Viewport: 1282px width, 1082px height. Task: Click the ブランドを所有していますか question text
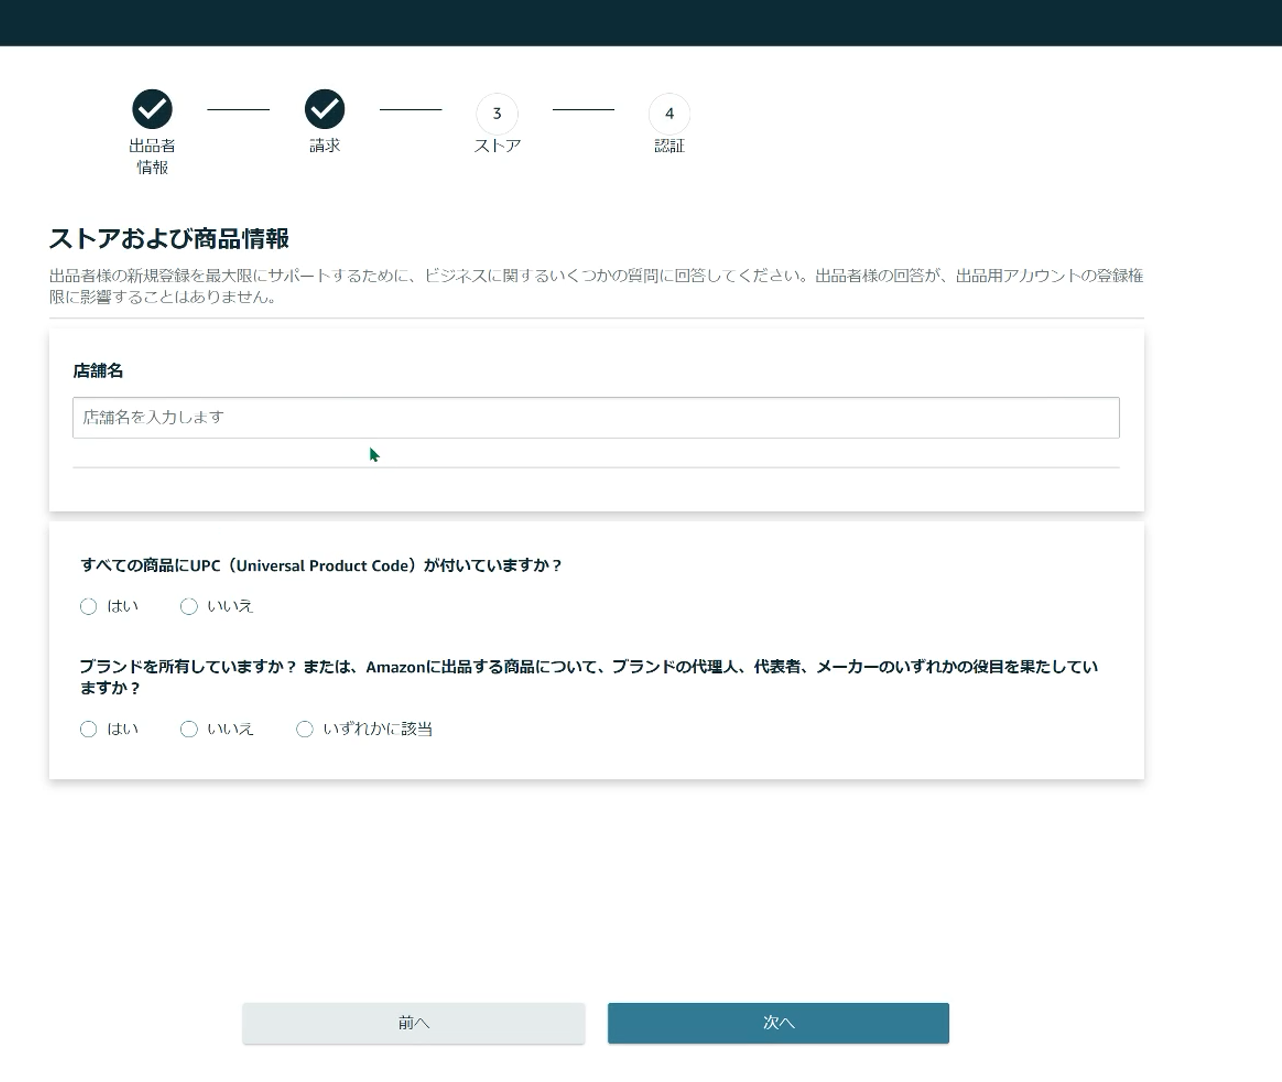[589, 677]
